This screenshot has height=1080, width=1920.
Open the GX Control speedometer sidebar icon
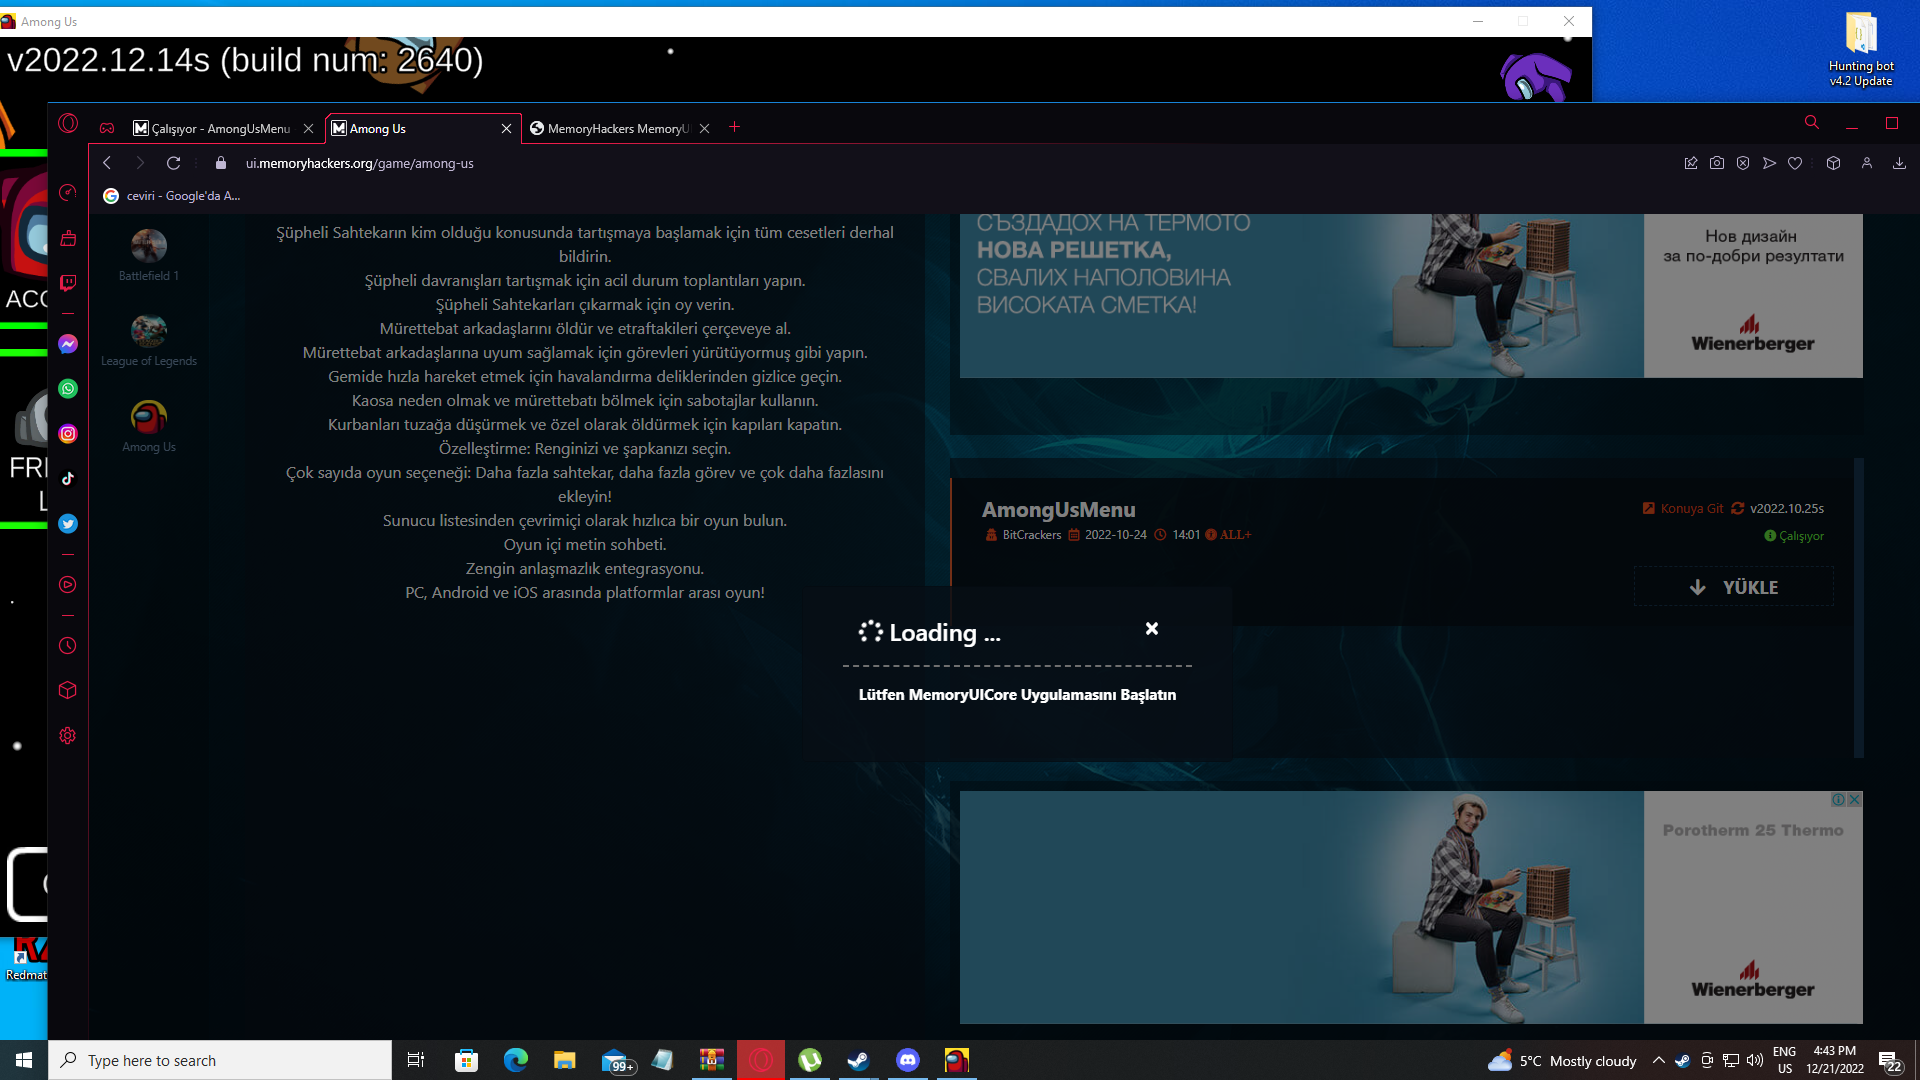click(68, 192)
